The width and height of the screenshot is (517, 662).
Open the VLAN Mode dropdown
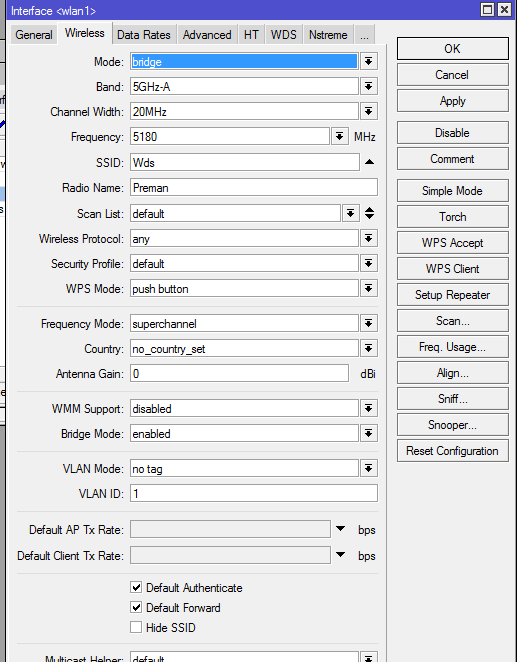368,468
